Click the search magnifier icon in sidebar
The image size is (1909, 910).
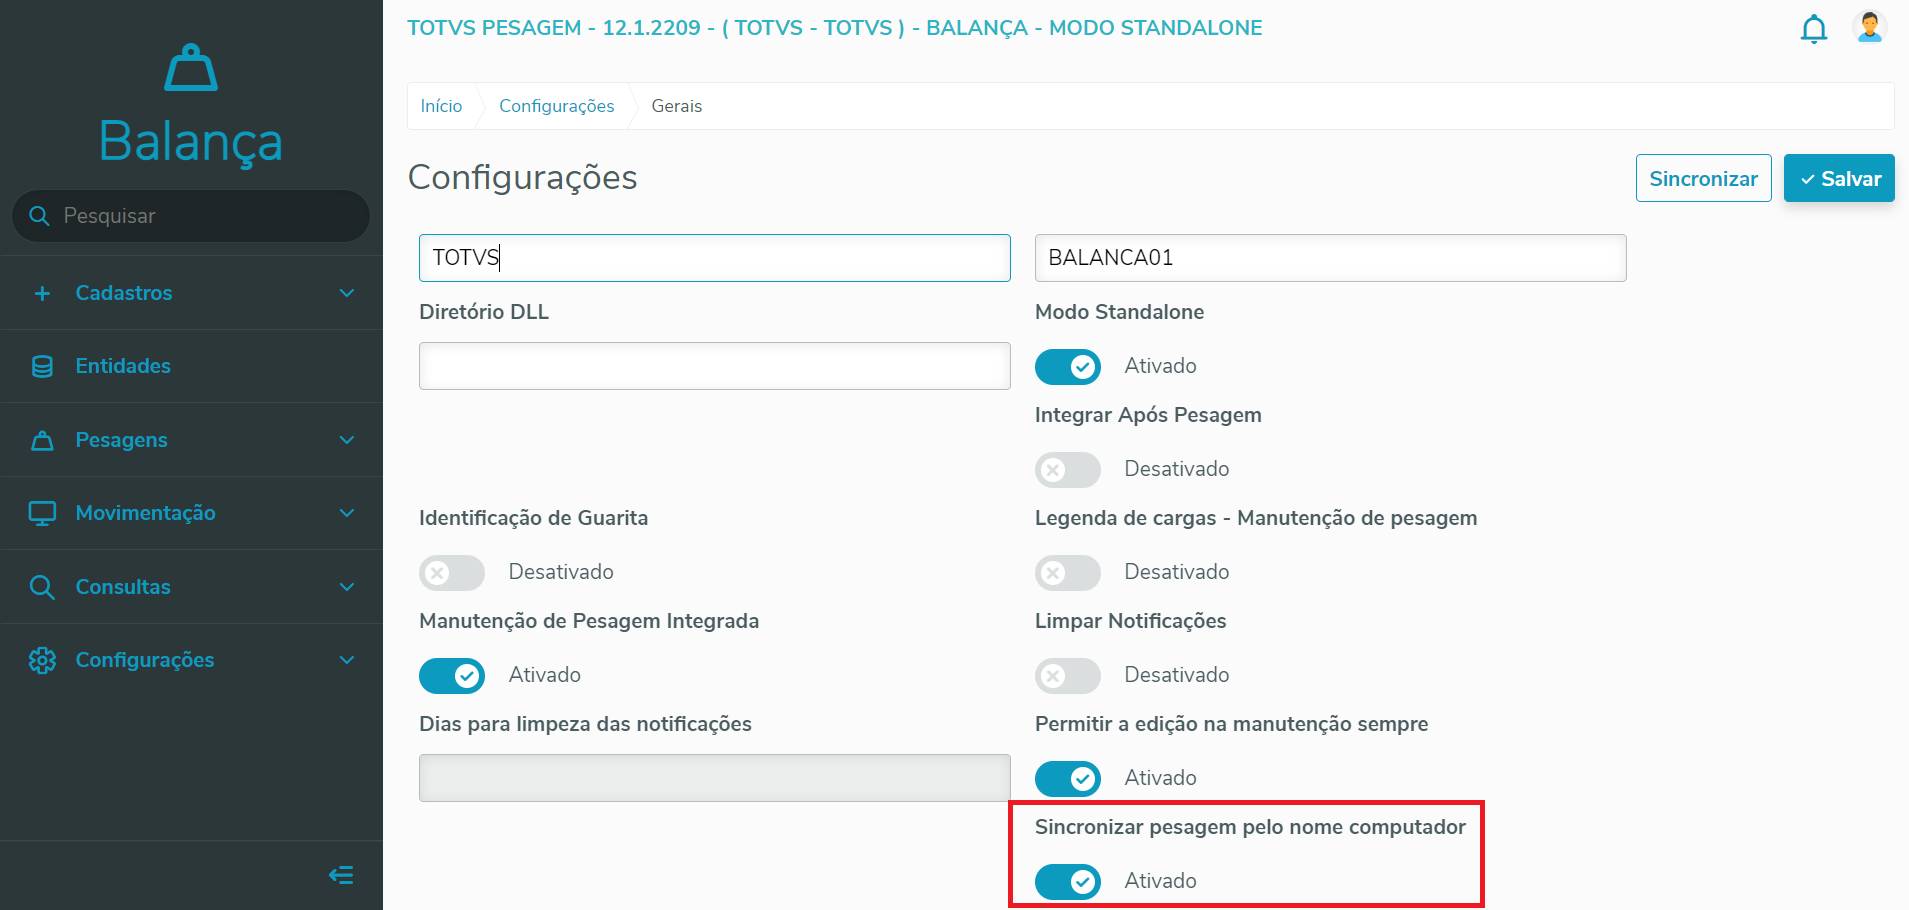[x=40, y=216]
